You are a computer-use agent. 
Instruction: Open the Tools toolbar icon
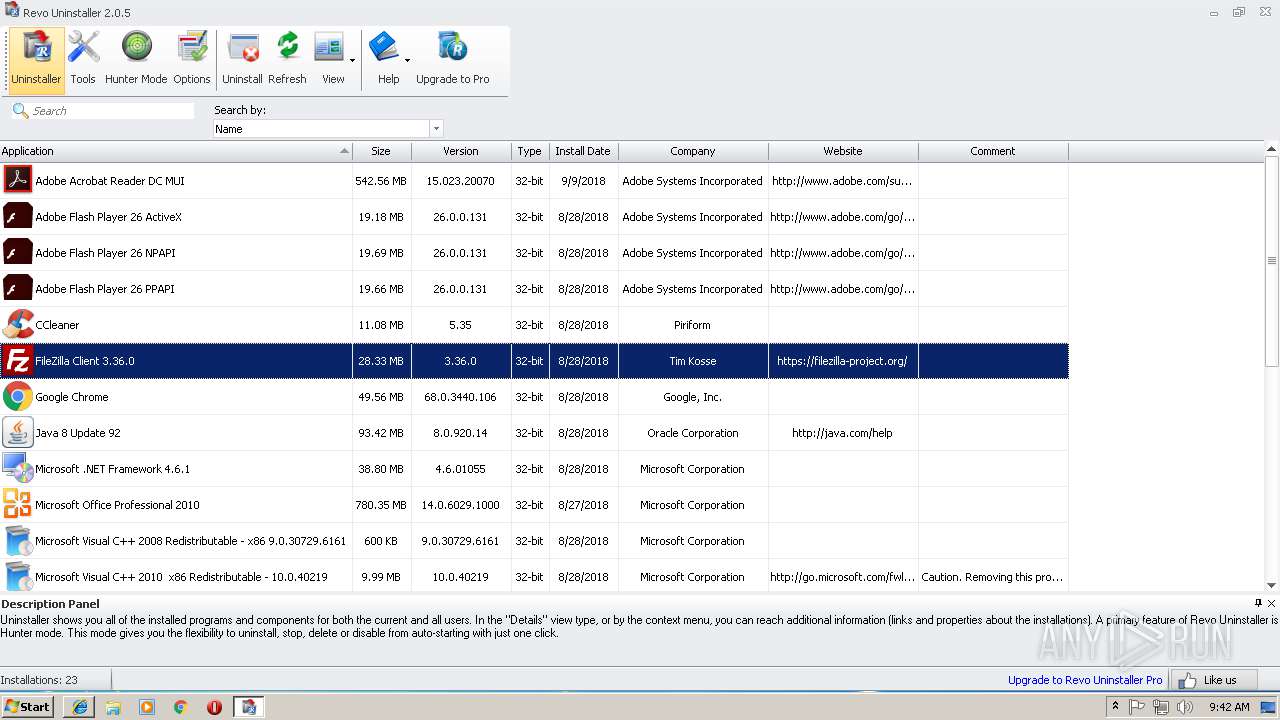tap(83, 59)
